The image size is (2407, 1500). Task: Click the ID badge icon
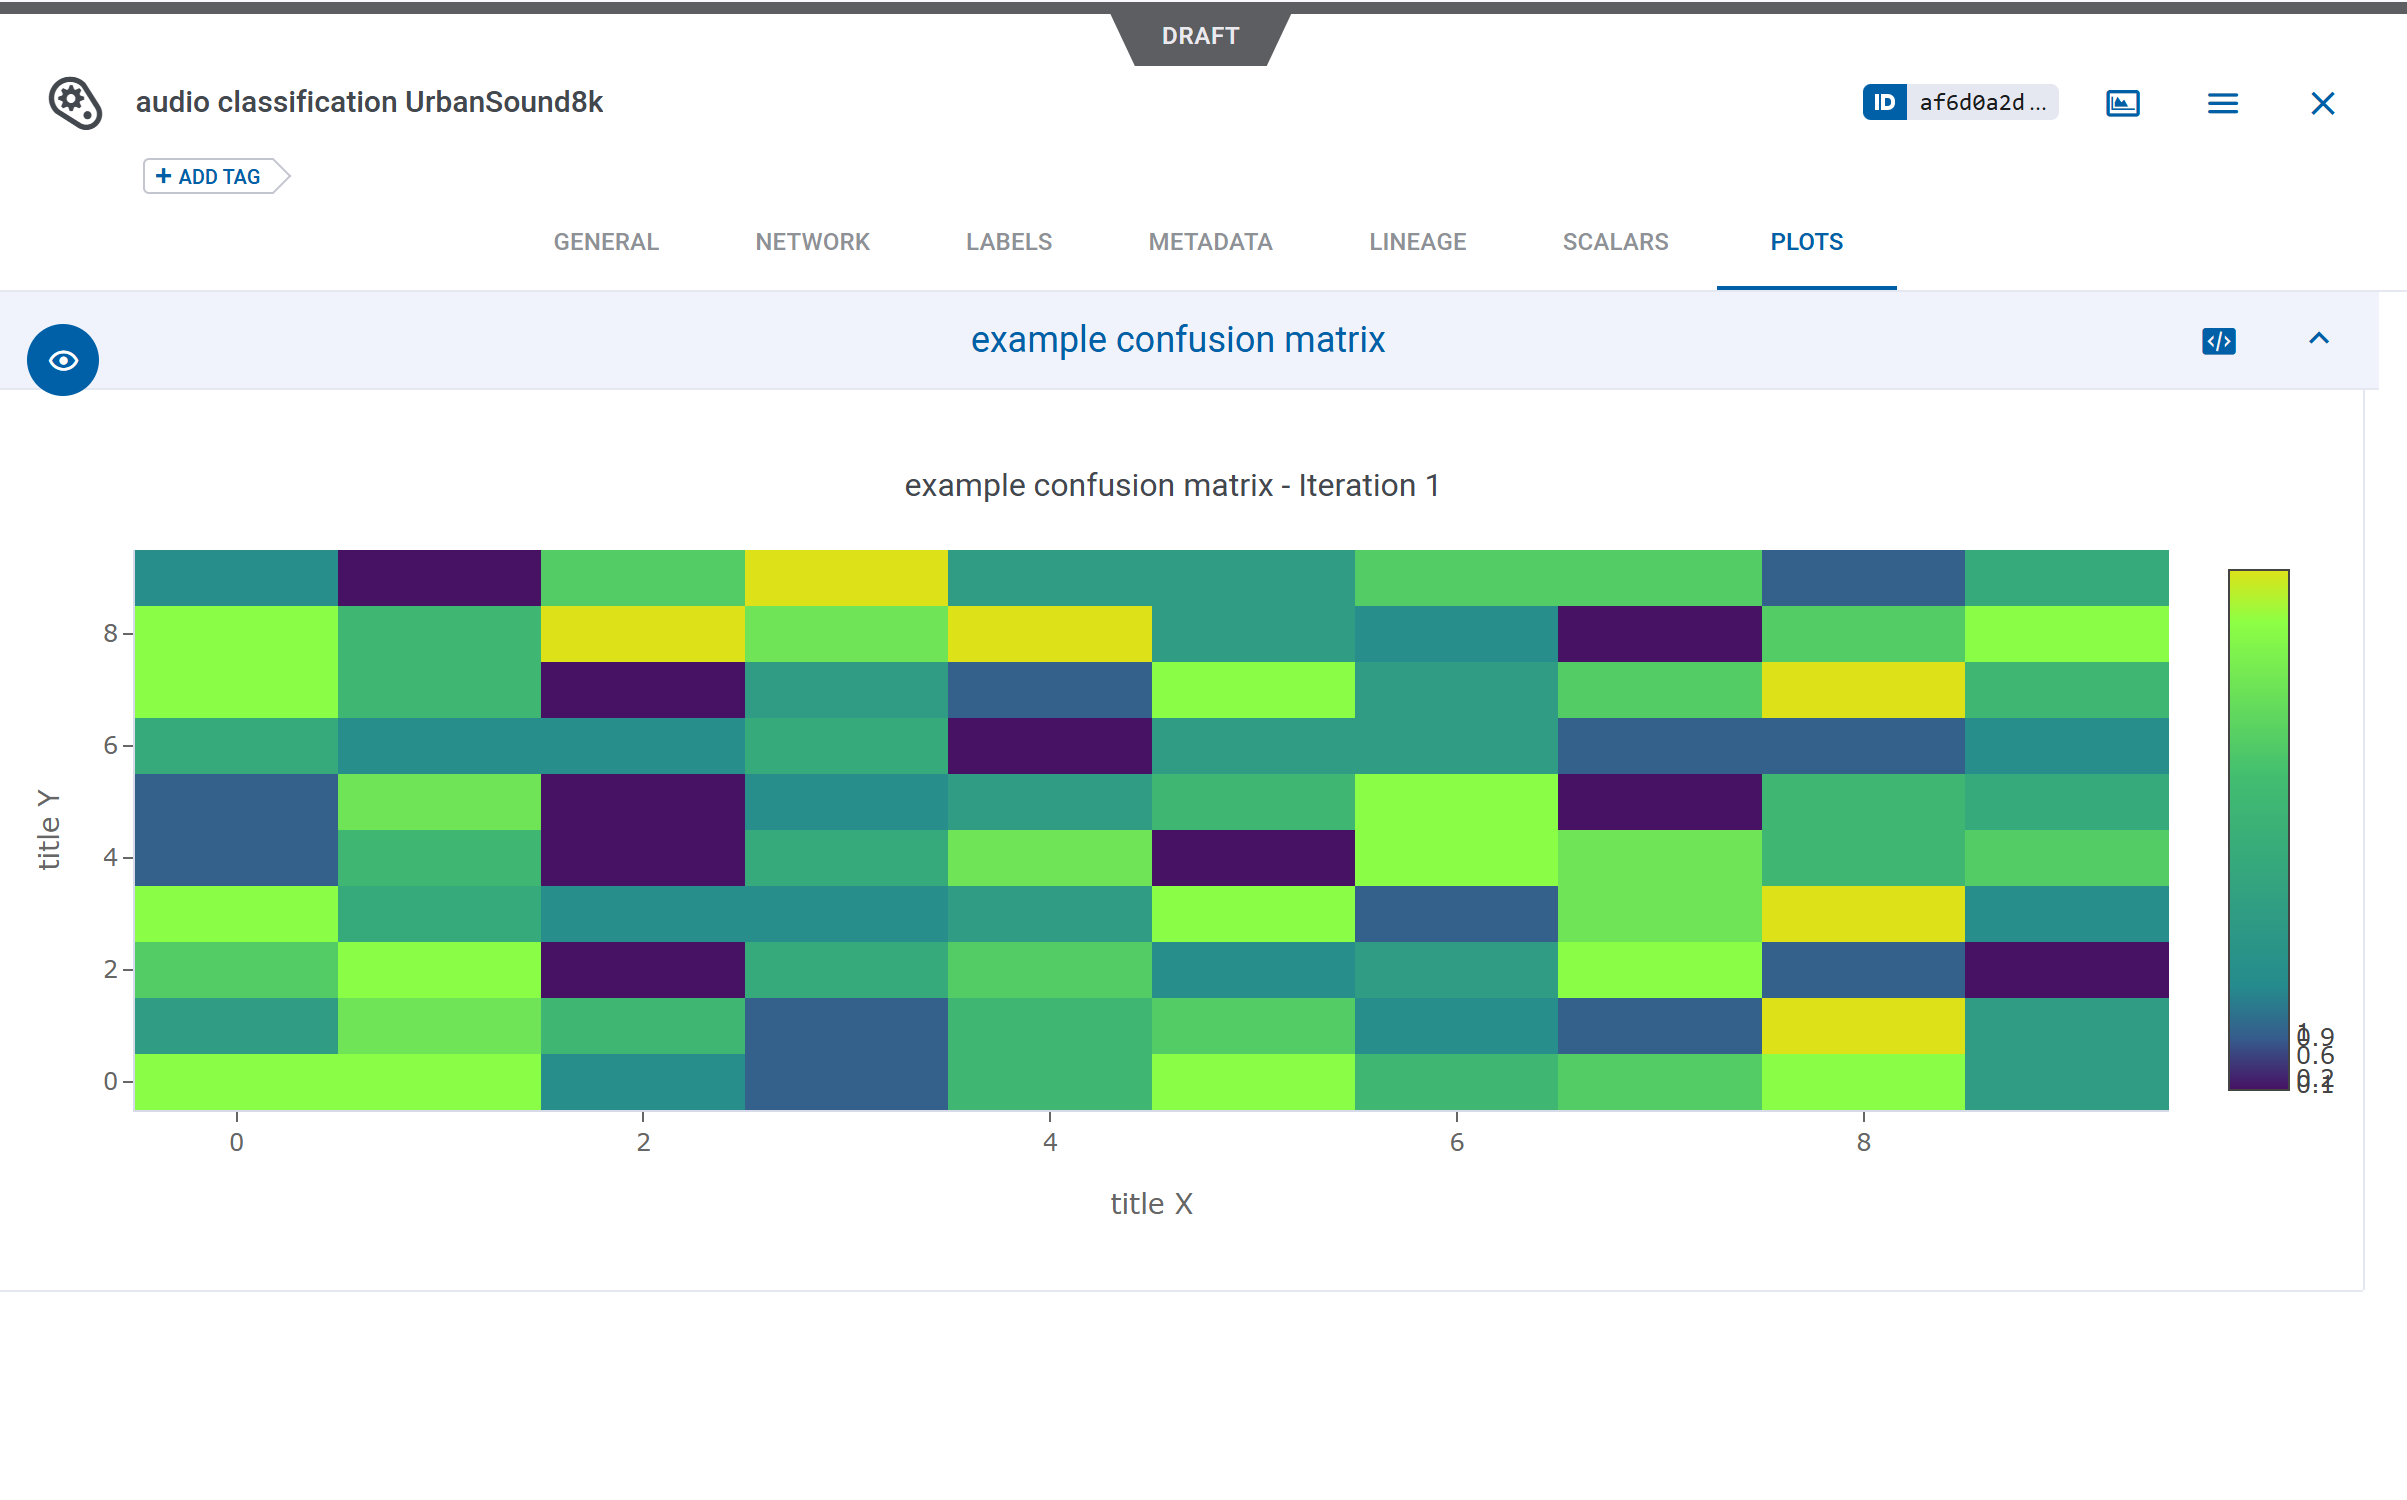1884,102
